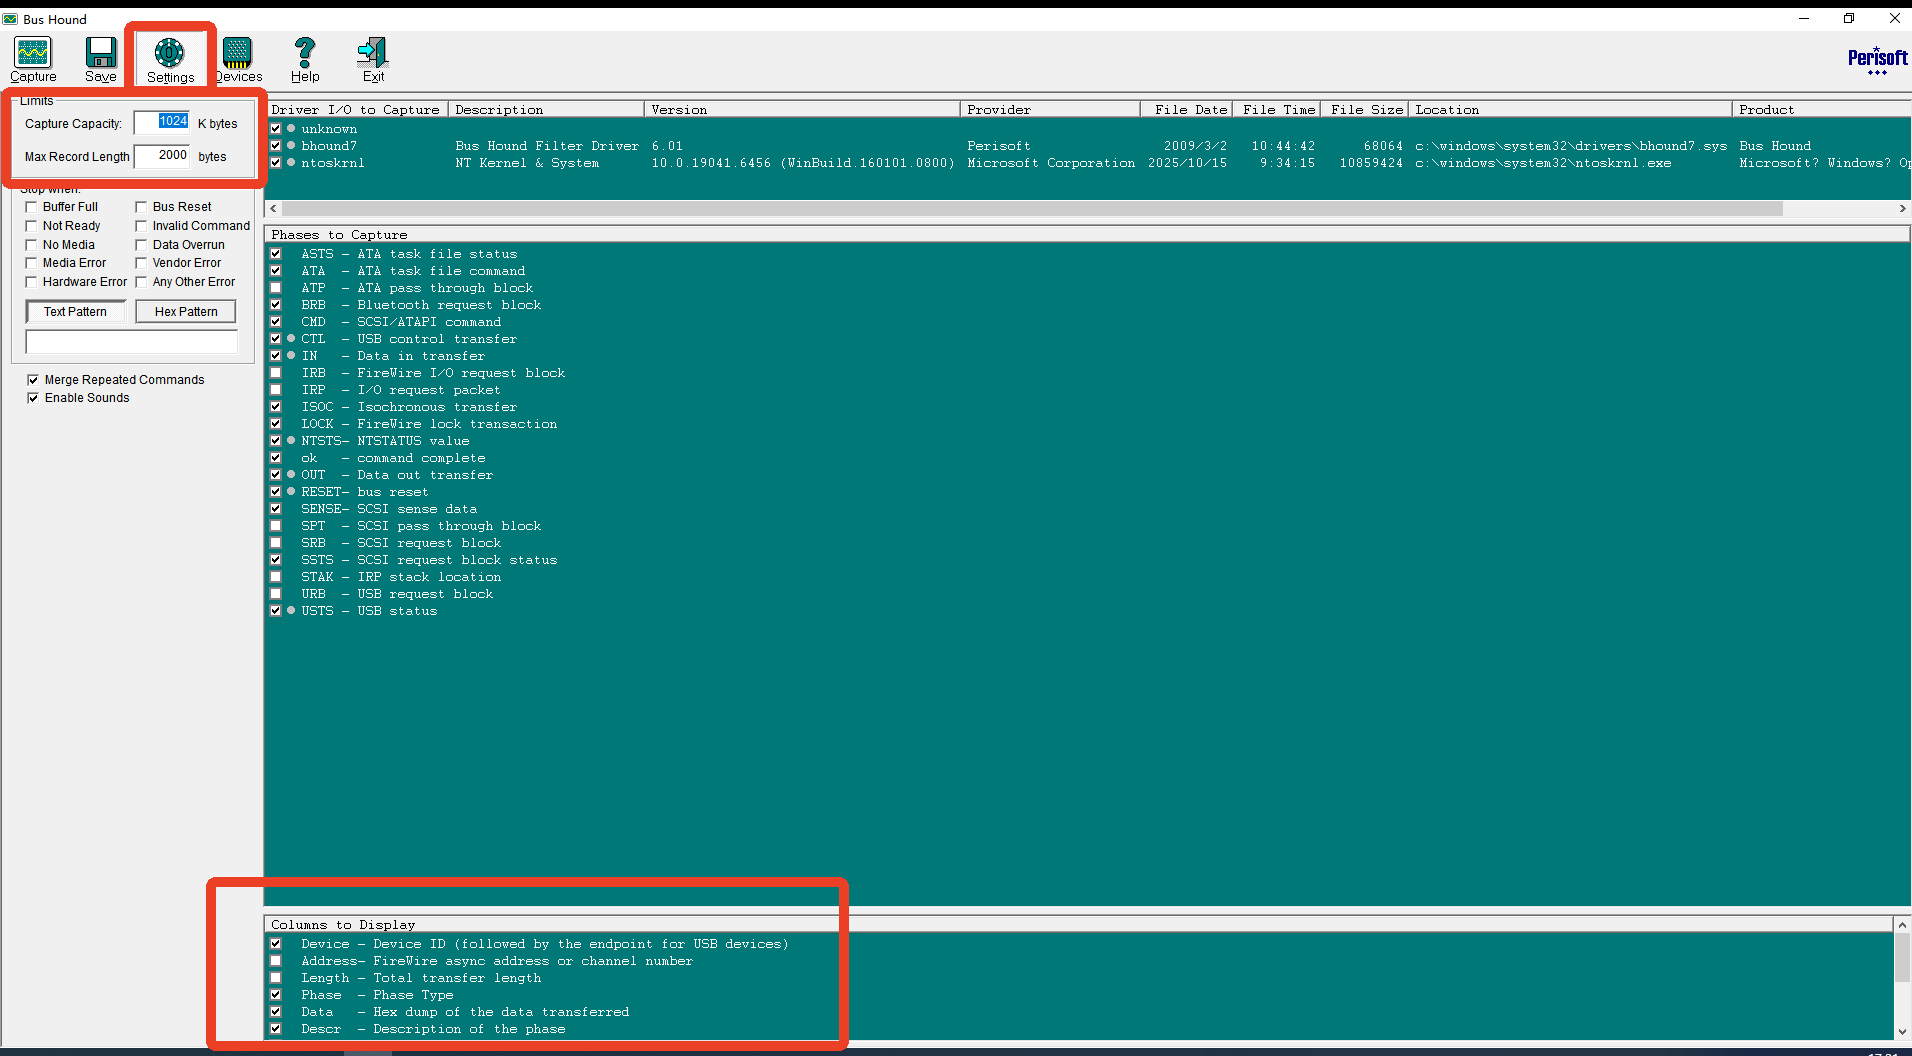Screen dimensions: 1912x1056
Task: Open the Capture view
Action: (33, 59)
